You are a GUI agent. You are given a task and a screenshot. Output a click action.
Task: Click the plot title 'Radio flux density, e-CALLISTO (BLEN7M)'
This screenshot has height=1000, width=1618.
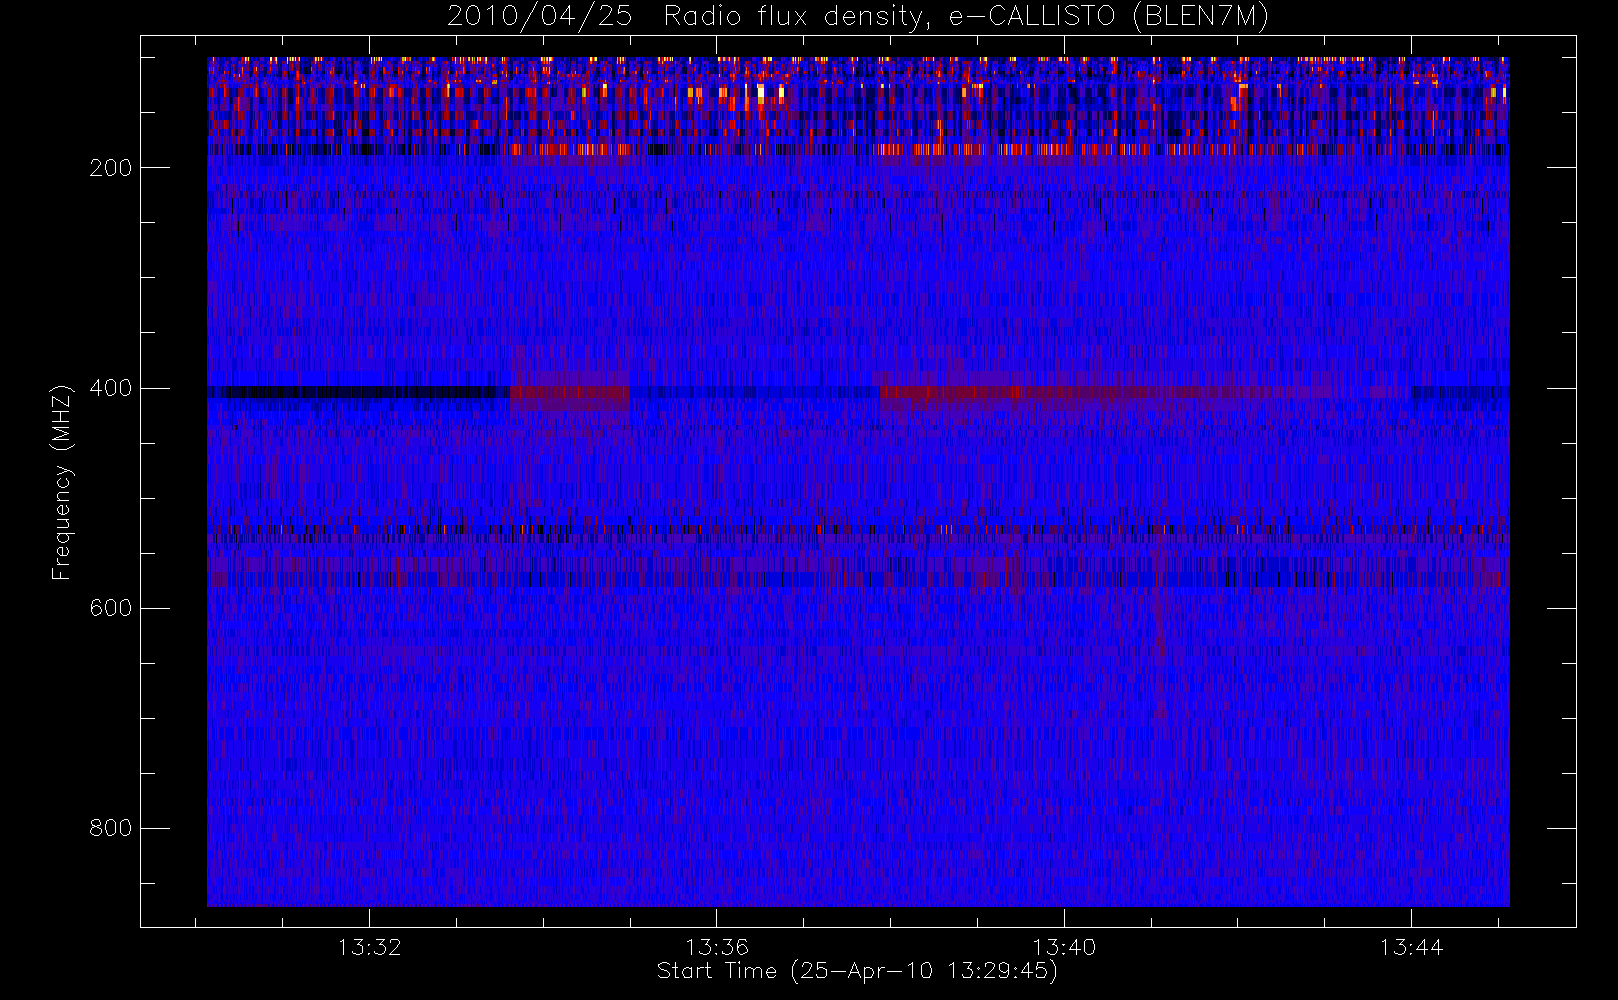pyautogui.click(x=966, y=17)
